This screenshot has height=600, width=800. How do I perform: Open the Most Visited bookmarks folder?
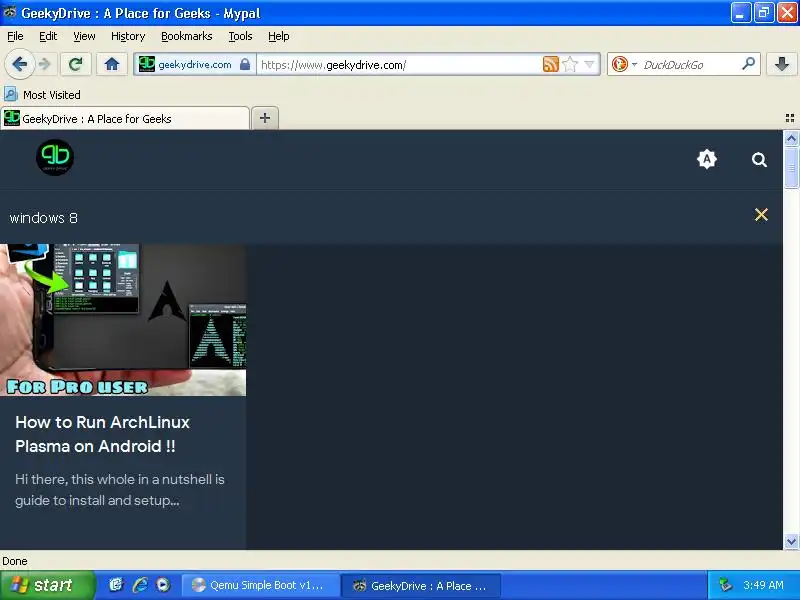tap(42, 95)
